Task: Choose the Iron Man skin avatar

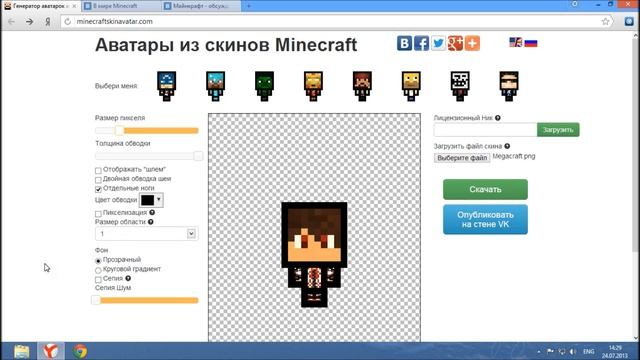Action: [x=313, y=86]
